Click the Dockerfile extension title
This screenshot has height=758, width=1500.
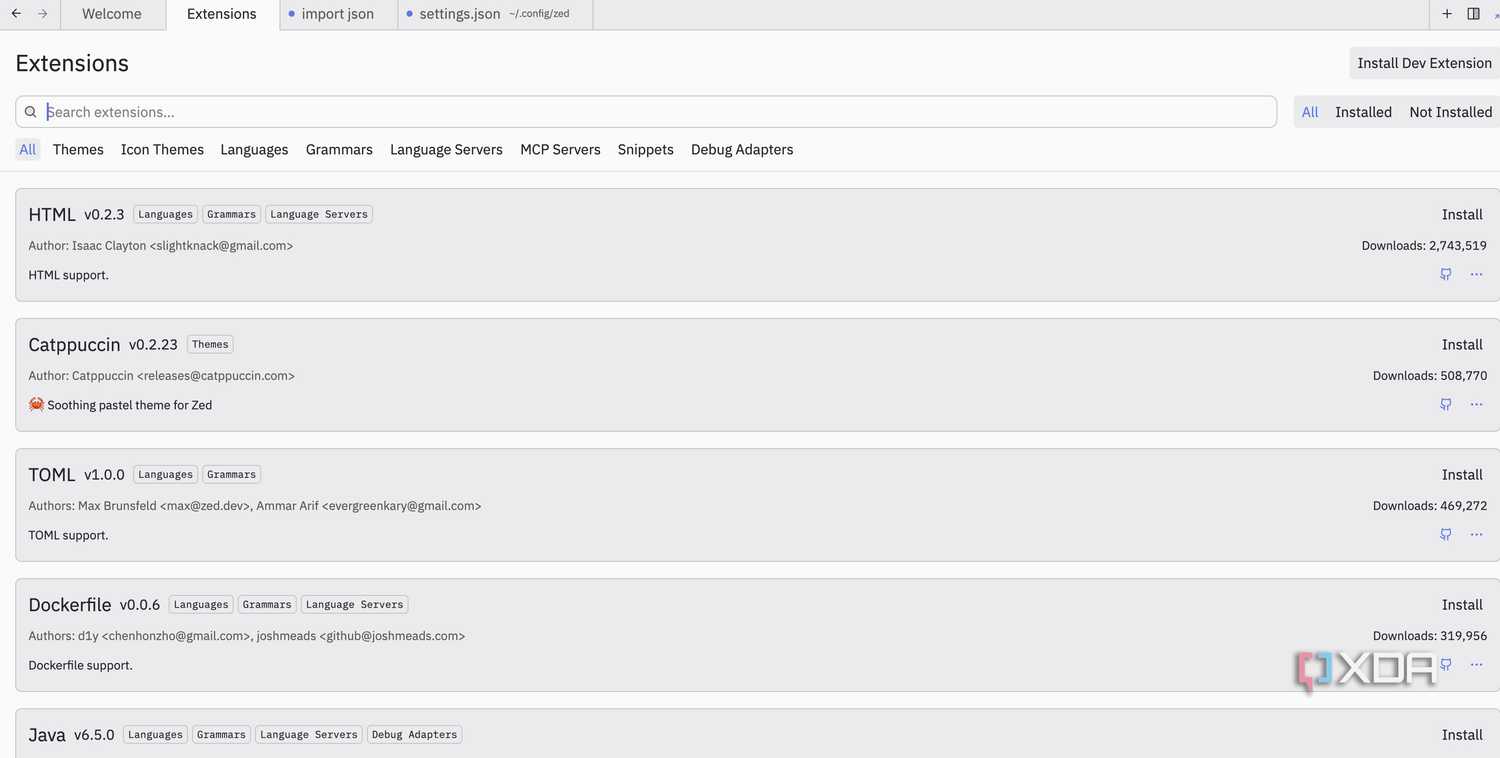[70, 604]
